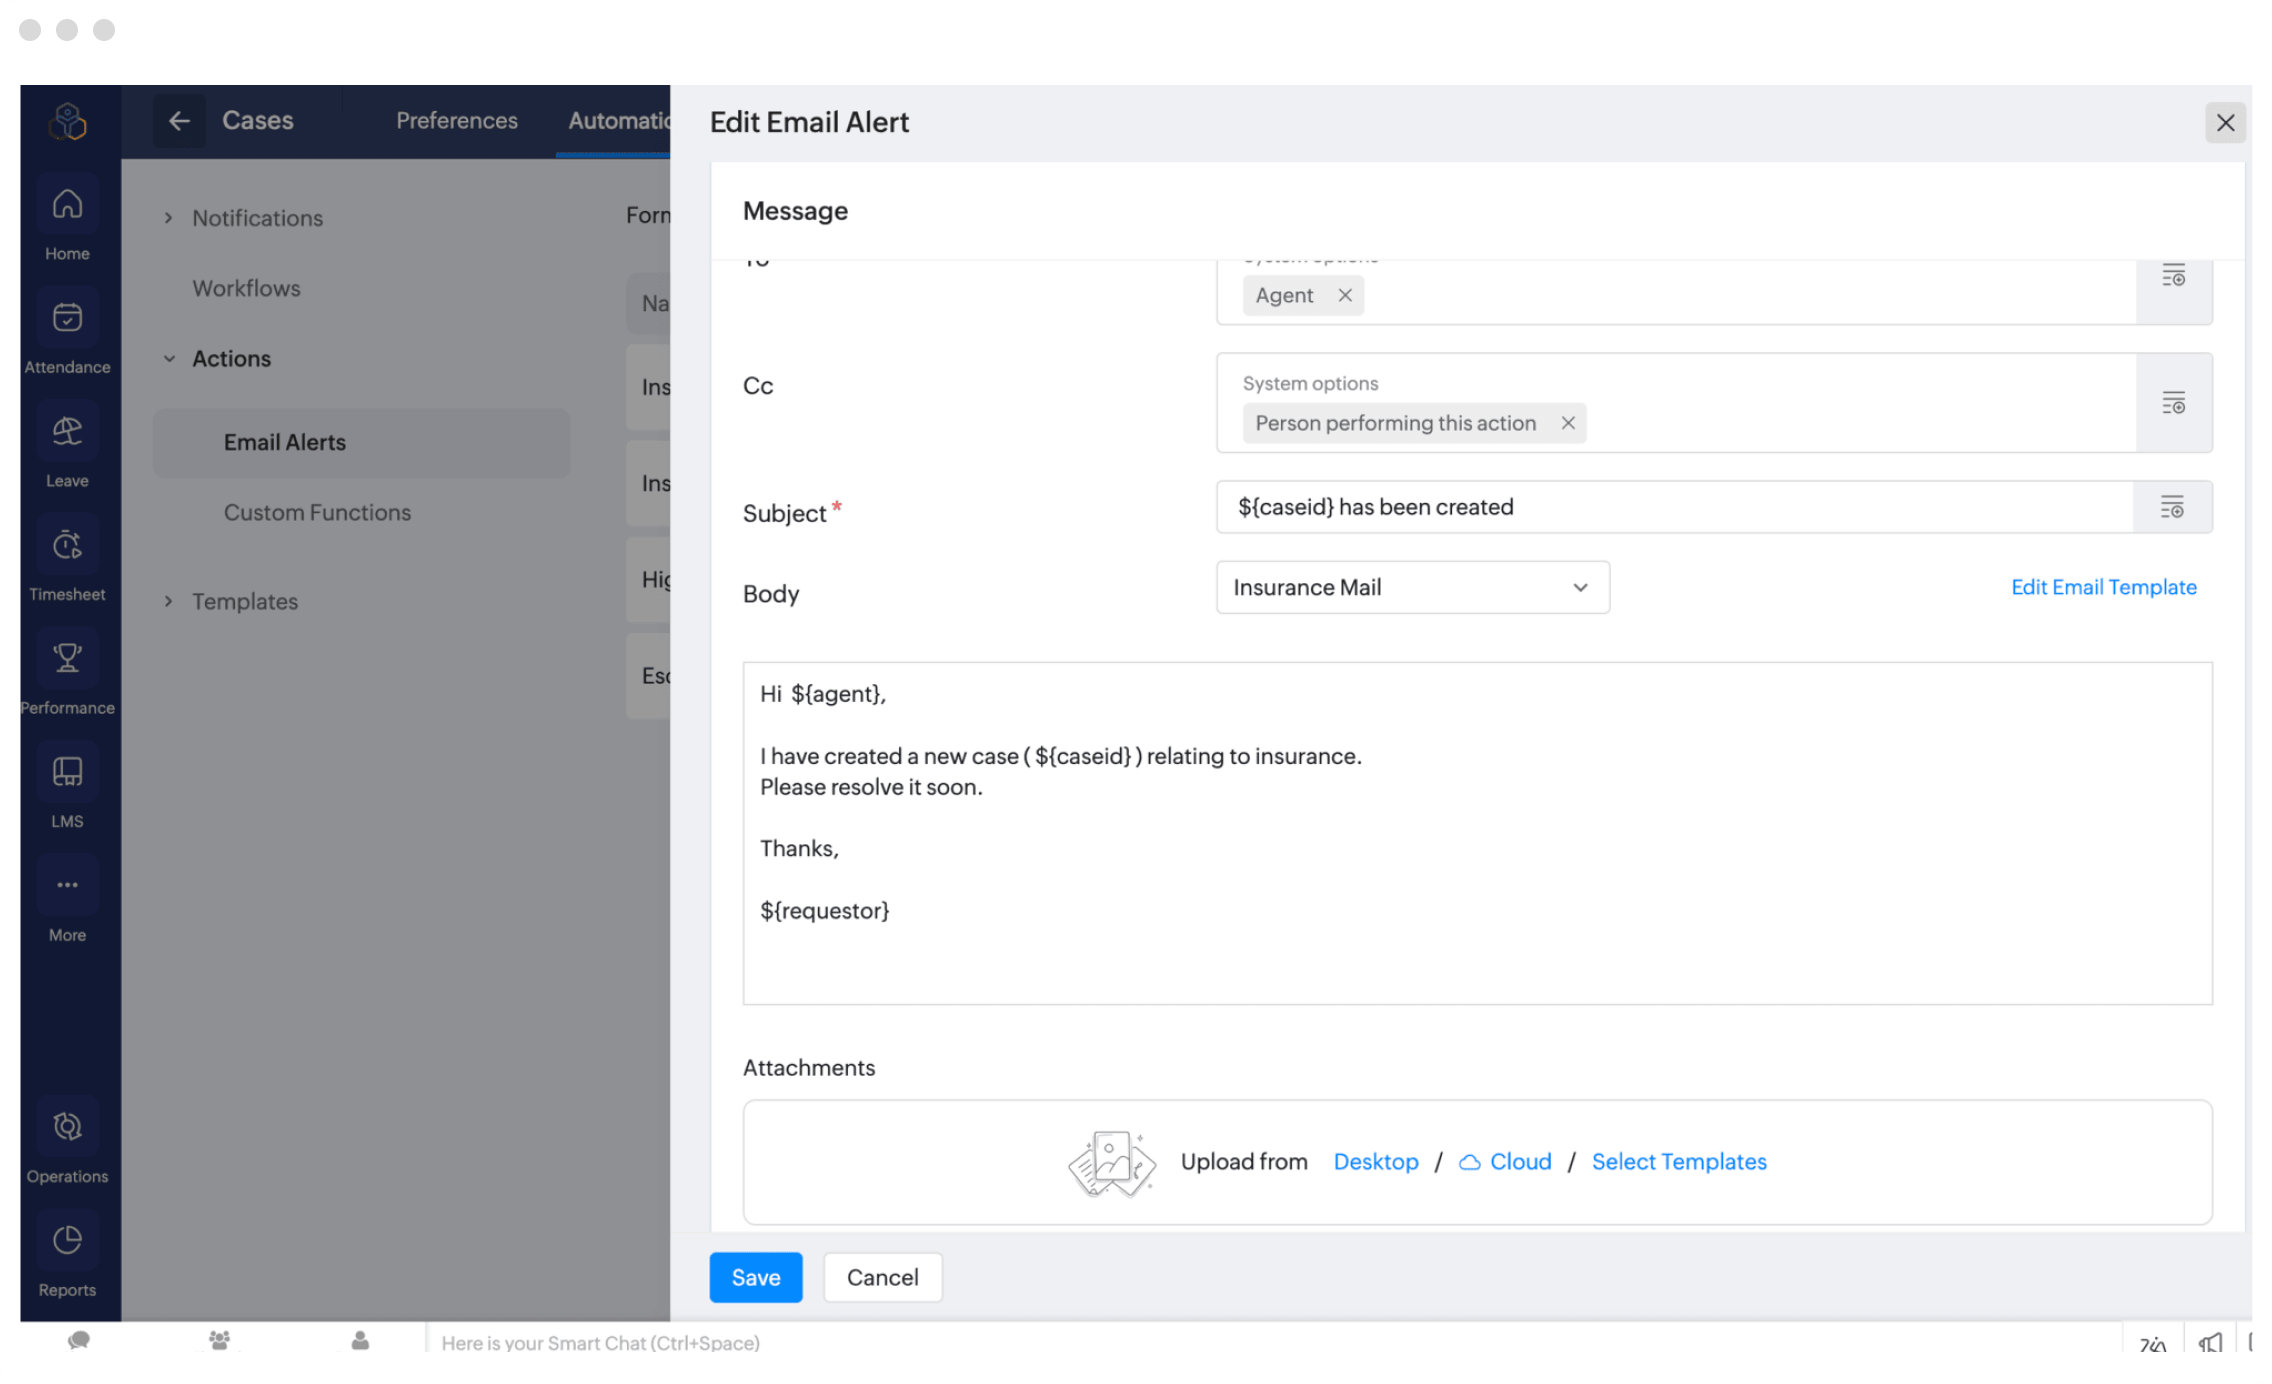Click the merge field icon beside Cc
2272x1384 pixels.
pos(2173,403)
